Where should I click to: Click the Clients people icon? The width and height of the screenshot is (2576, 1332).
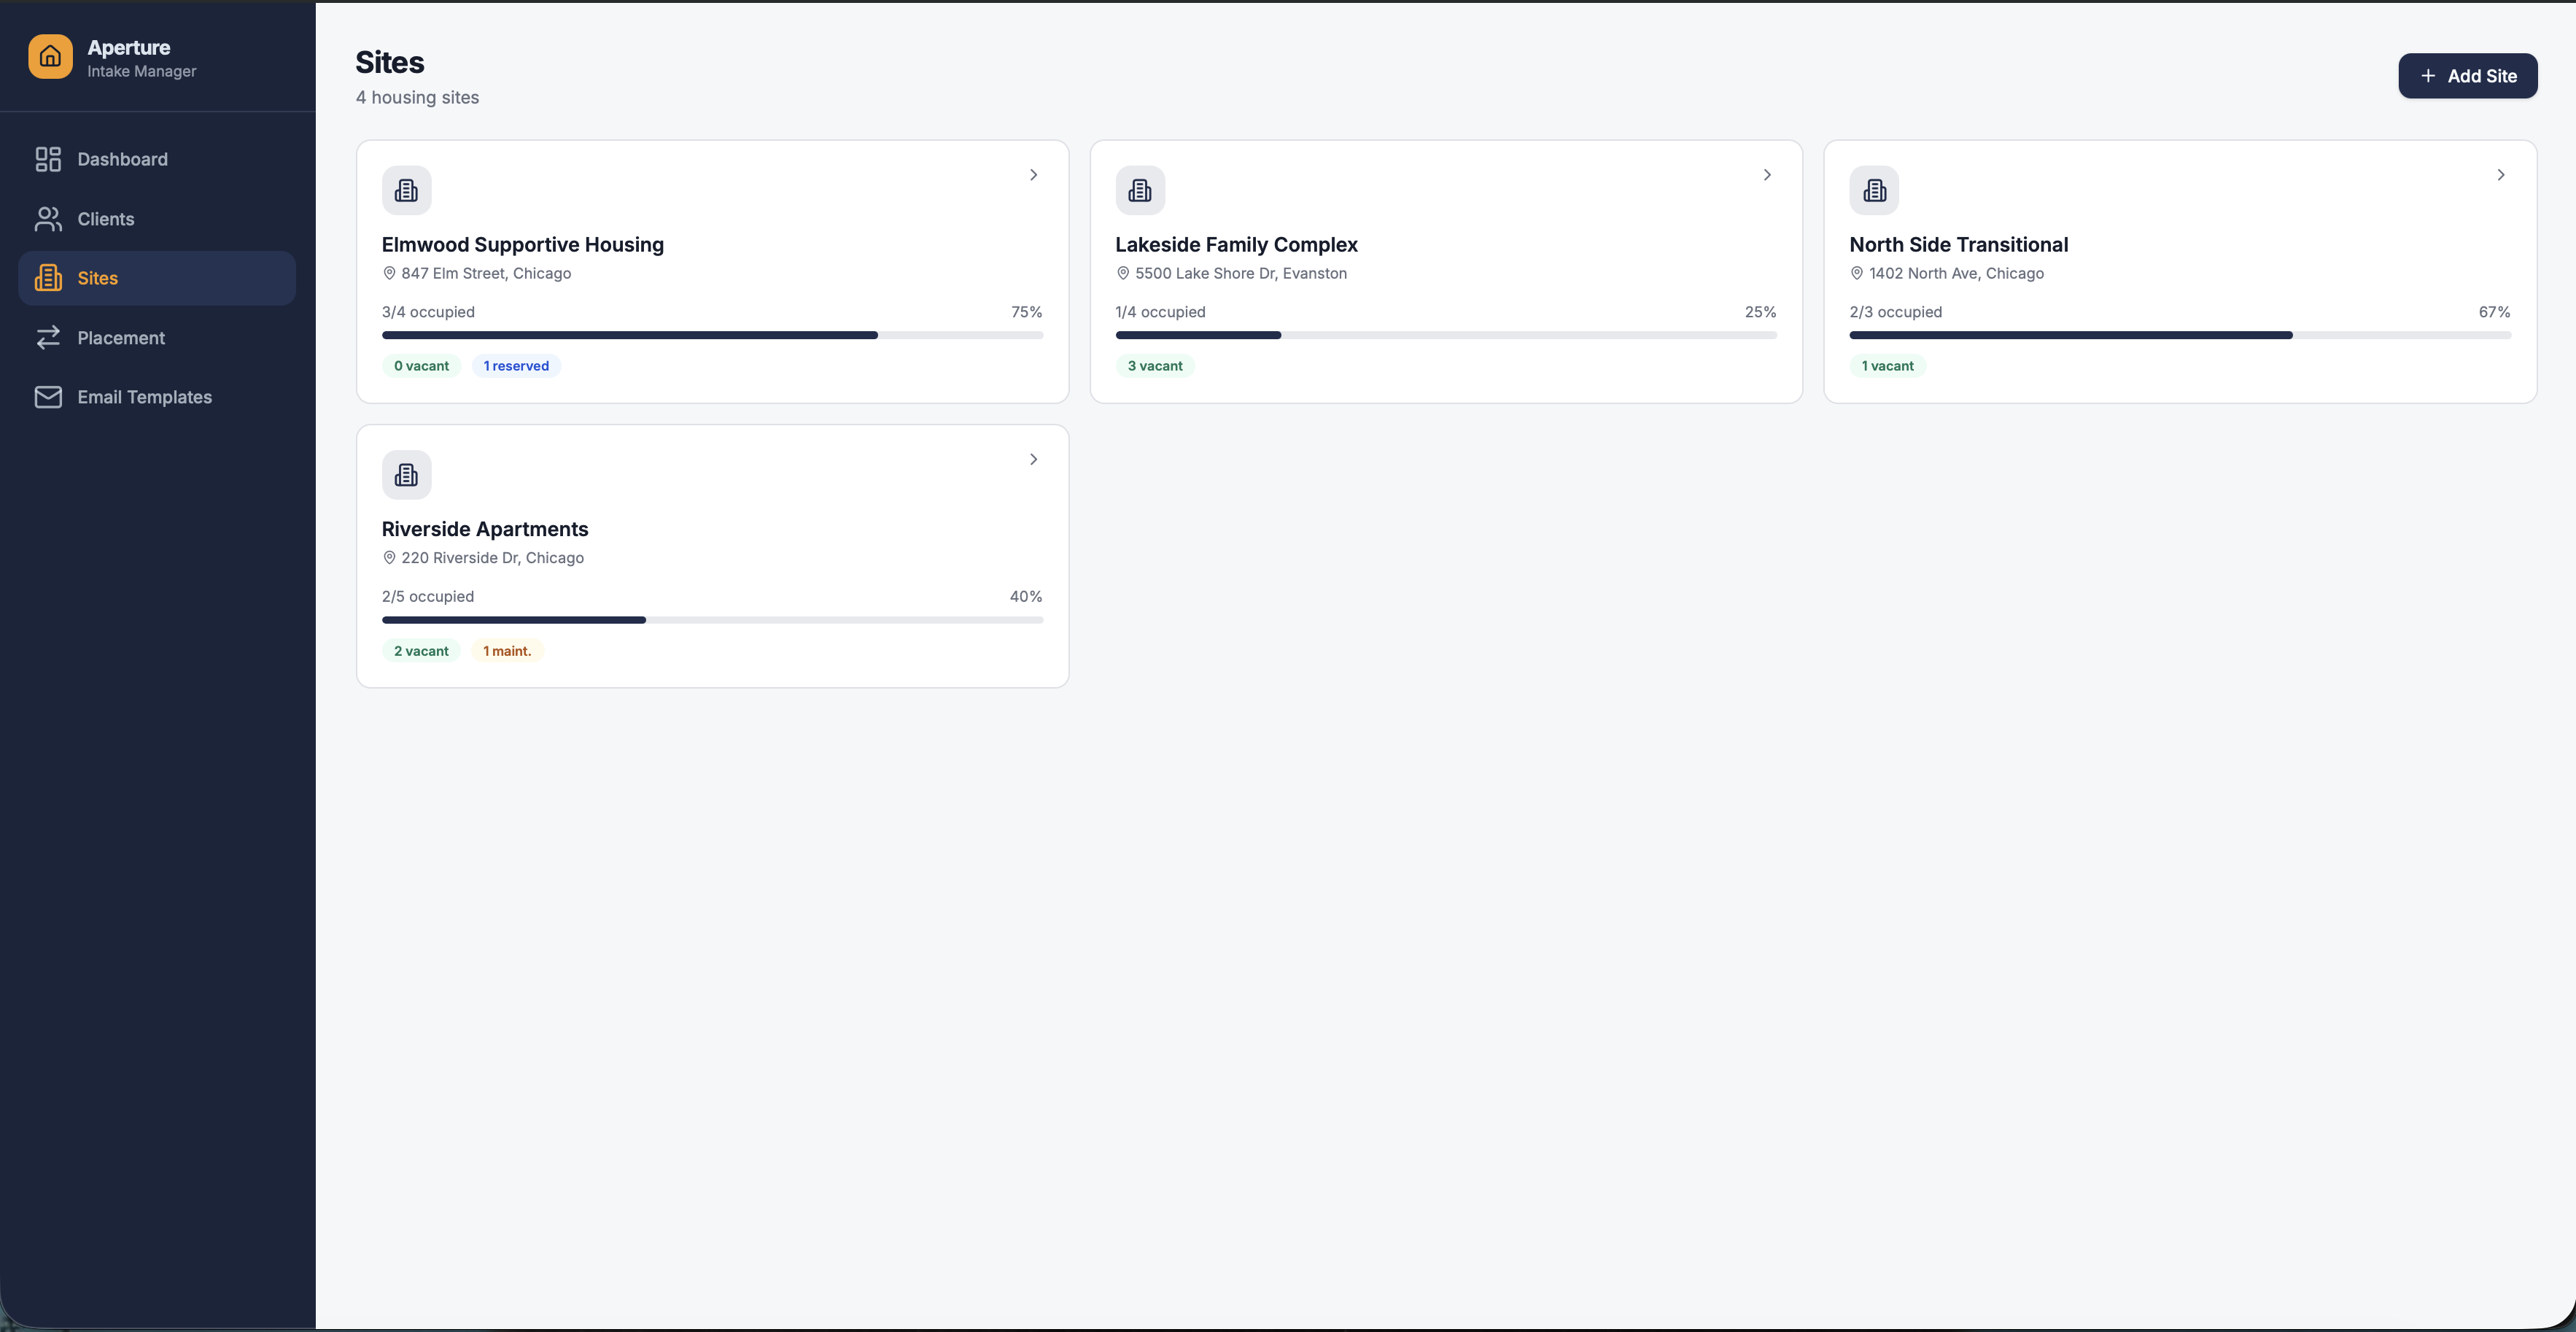48,219
